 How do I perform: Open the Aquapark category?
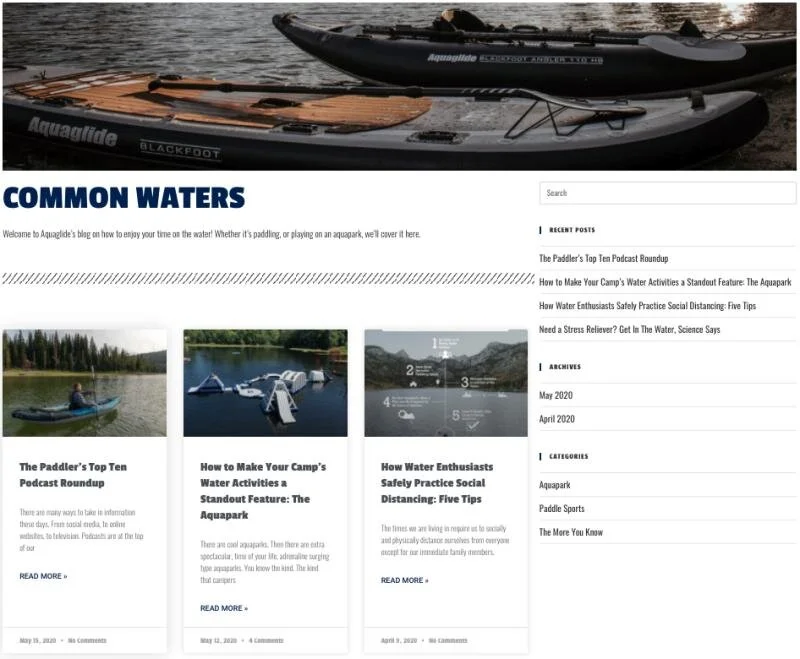tap(555, 485)
